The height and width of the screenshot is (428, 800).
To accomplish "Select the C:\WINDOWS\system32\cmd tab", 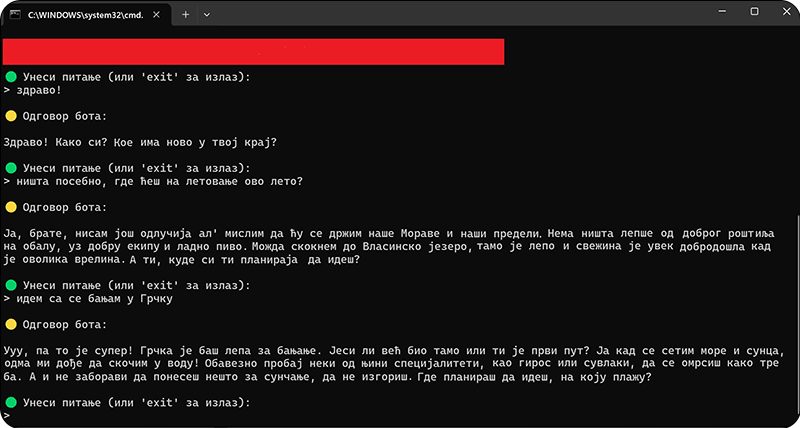I will point(80,15).
